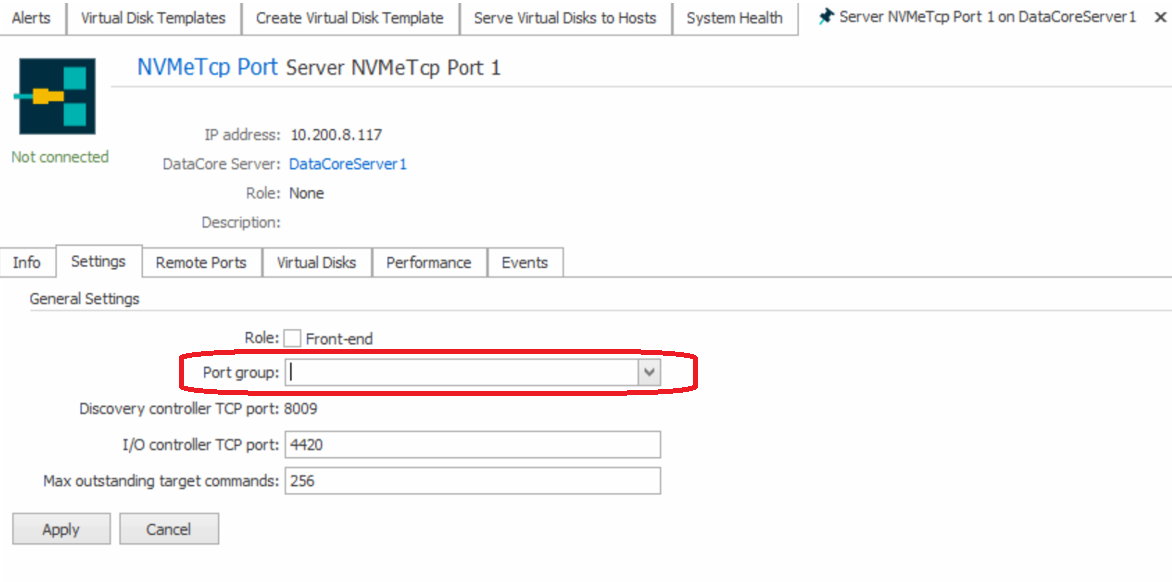Click the pin icon on the port tab

pyautogui.click(x=825, y=18)
